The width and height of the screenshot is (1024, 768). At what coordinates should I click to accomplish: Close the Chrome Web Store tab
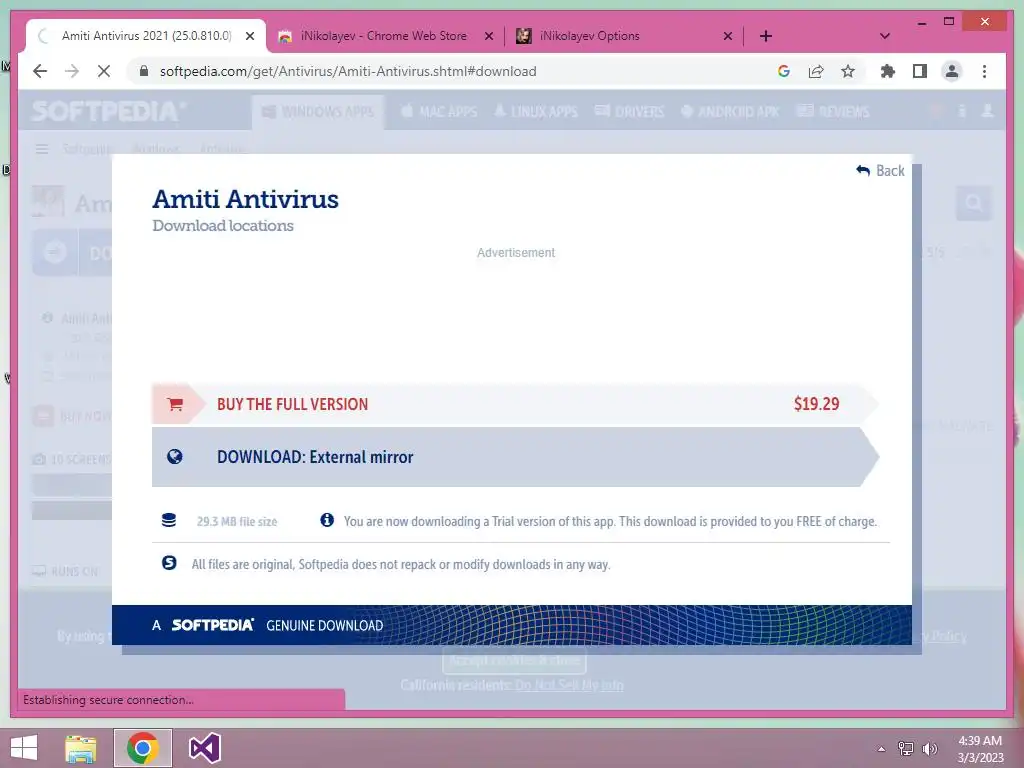(x=488, y=36)
